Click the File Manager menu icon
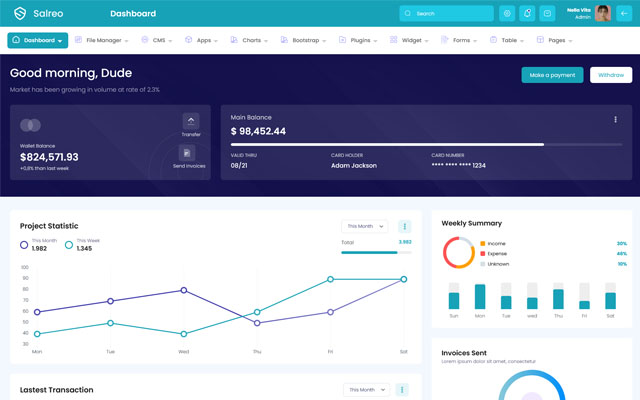 78,40
